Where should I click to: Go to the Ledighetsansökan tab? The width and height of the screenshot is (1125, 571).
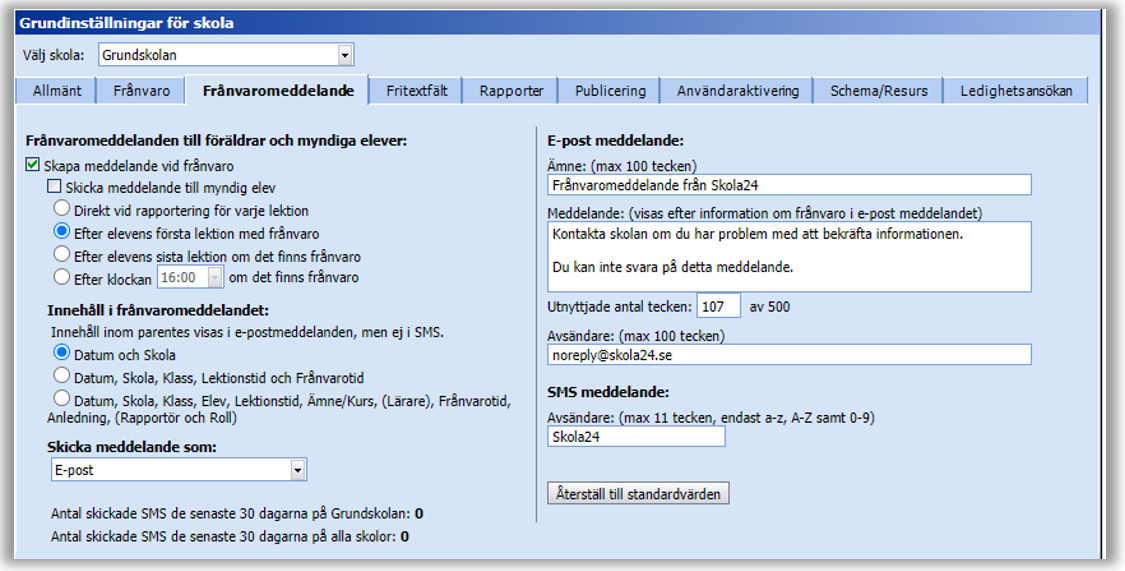[x=1016, y=91]
